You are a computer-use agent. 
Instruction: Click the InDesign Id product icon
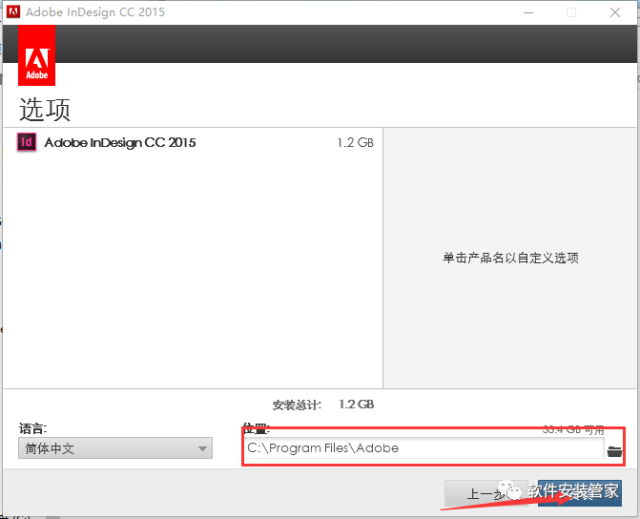point(27,143)
